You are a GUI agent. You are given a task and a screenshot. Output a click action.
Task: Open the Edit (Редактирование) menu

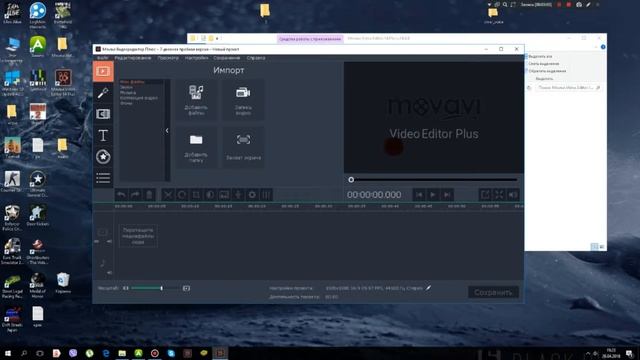click(133, 58)
